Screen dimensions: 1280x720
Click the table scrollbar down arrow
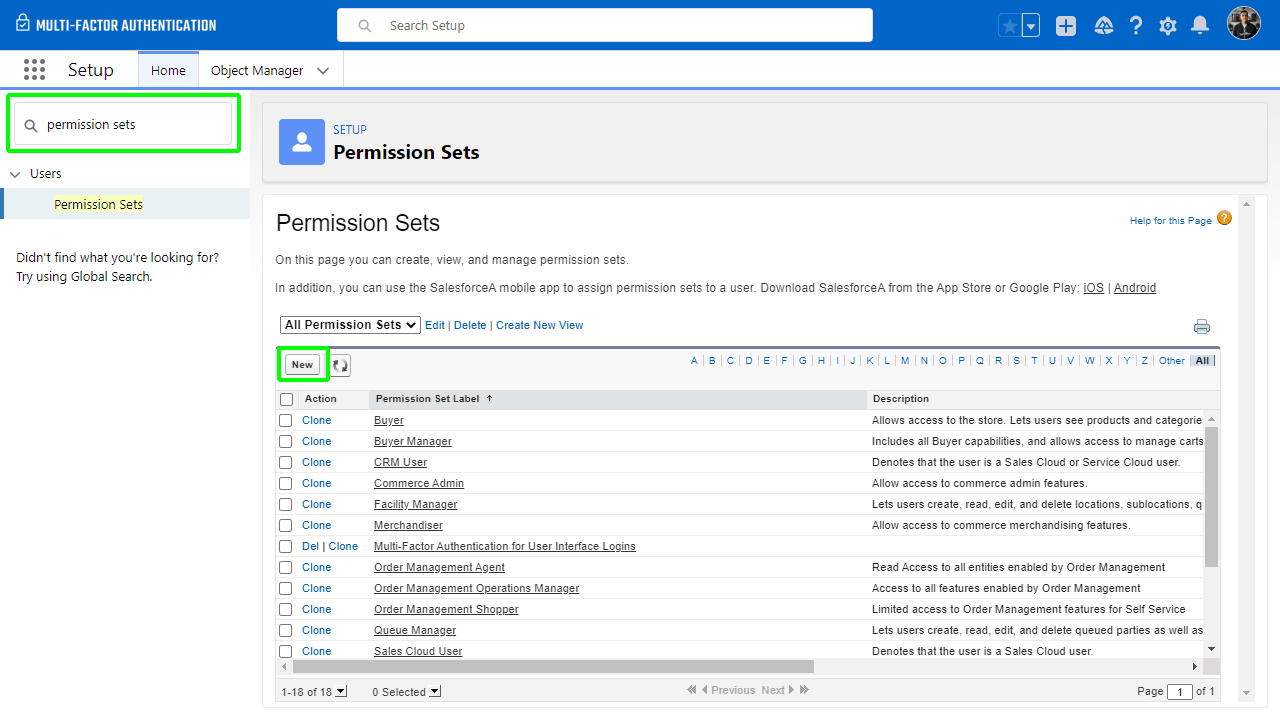[1211, 649]
